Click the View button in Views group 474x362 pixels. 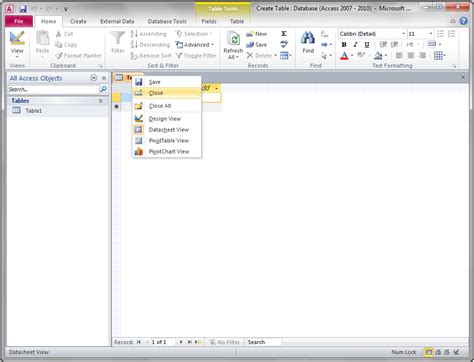(x=17, y=44)
